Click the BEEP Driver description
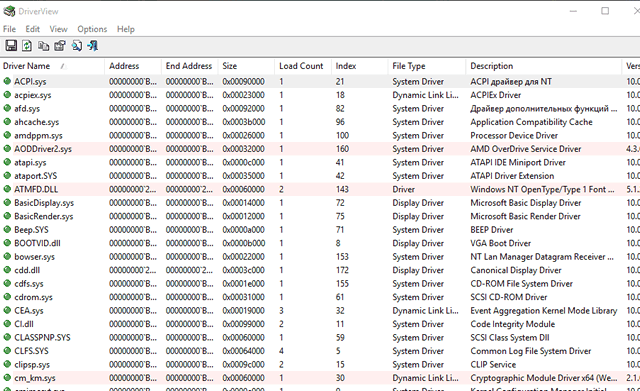Viewport: 640px width, 391px height. (491, 229)
